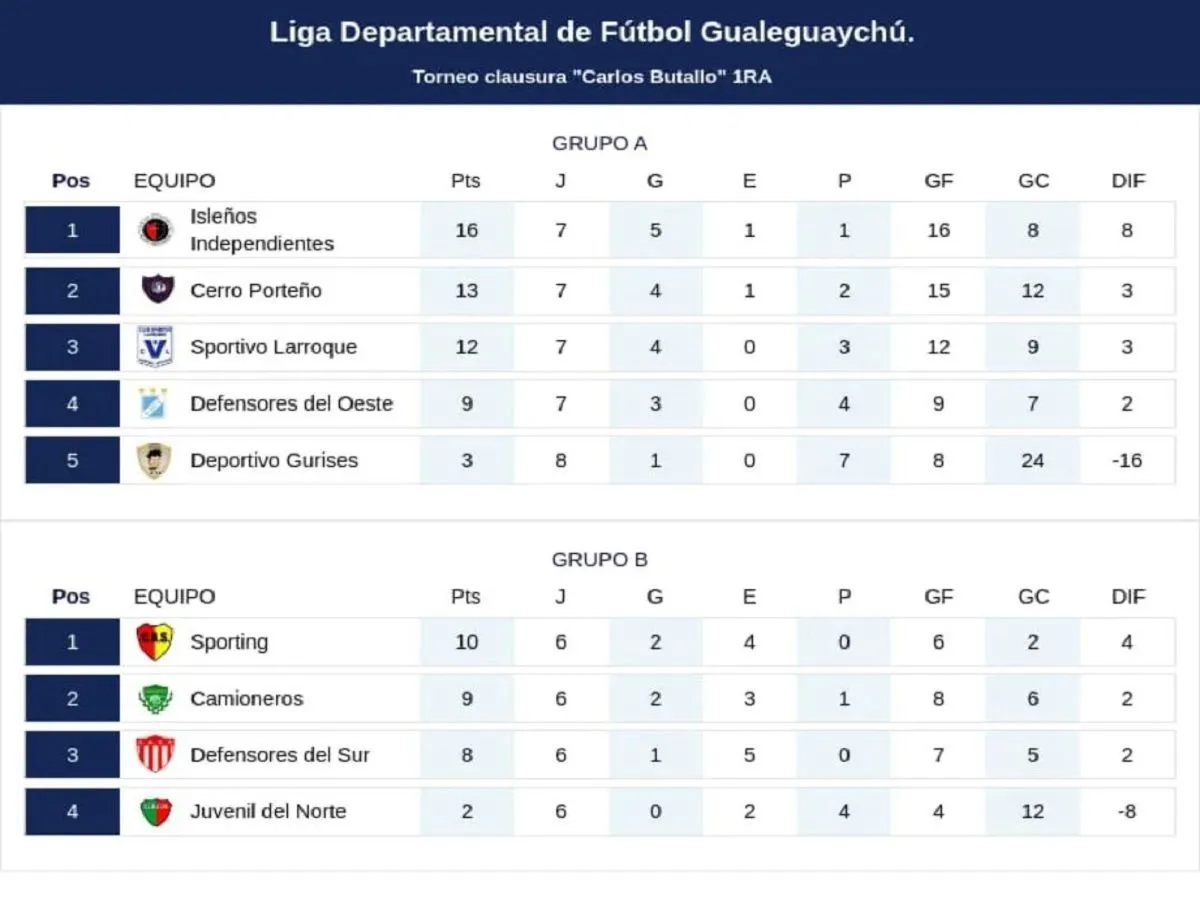The height and width of the screenshot is (905, 1200).
Task: Click the Isleños Independientes team crest
Action: click(x=155, y=230)
